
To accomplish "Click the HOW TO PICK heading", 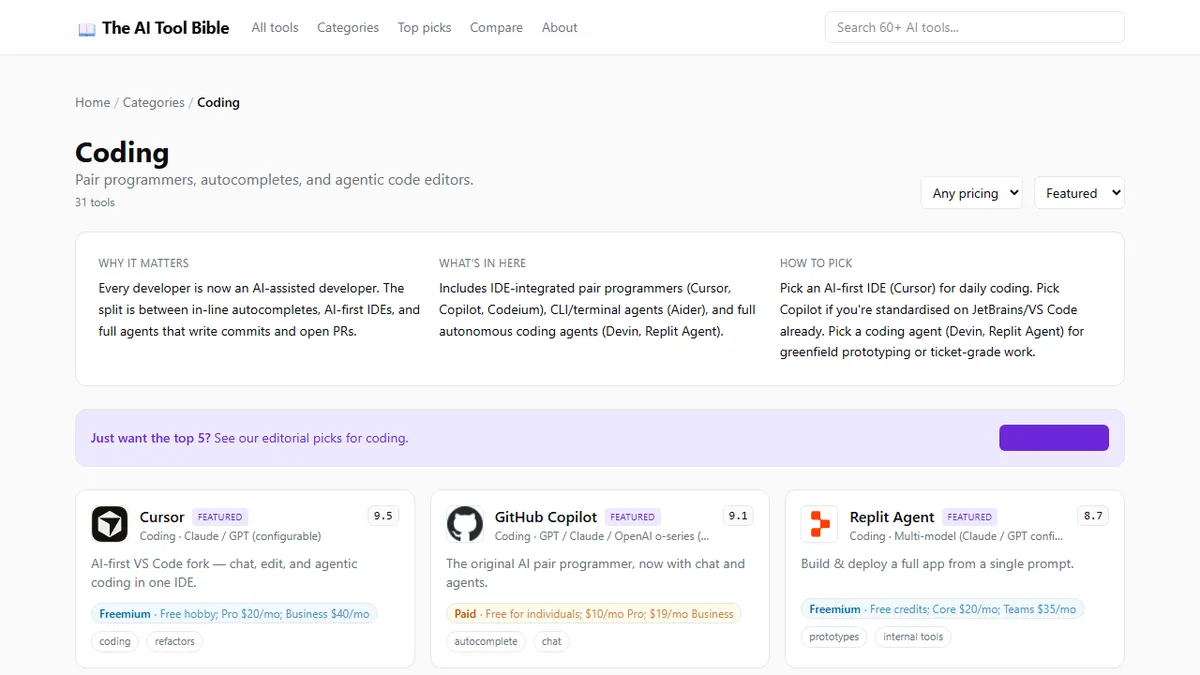I will [x=816, y=263].
